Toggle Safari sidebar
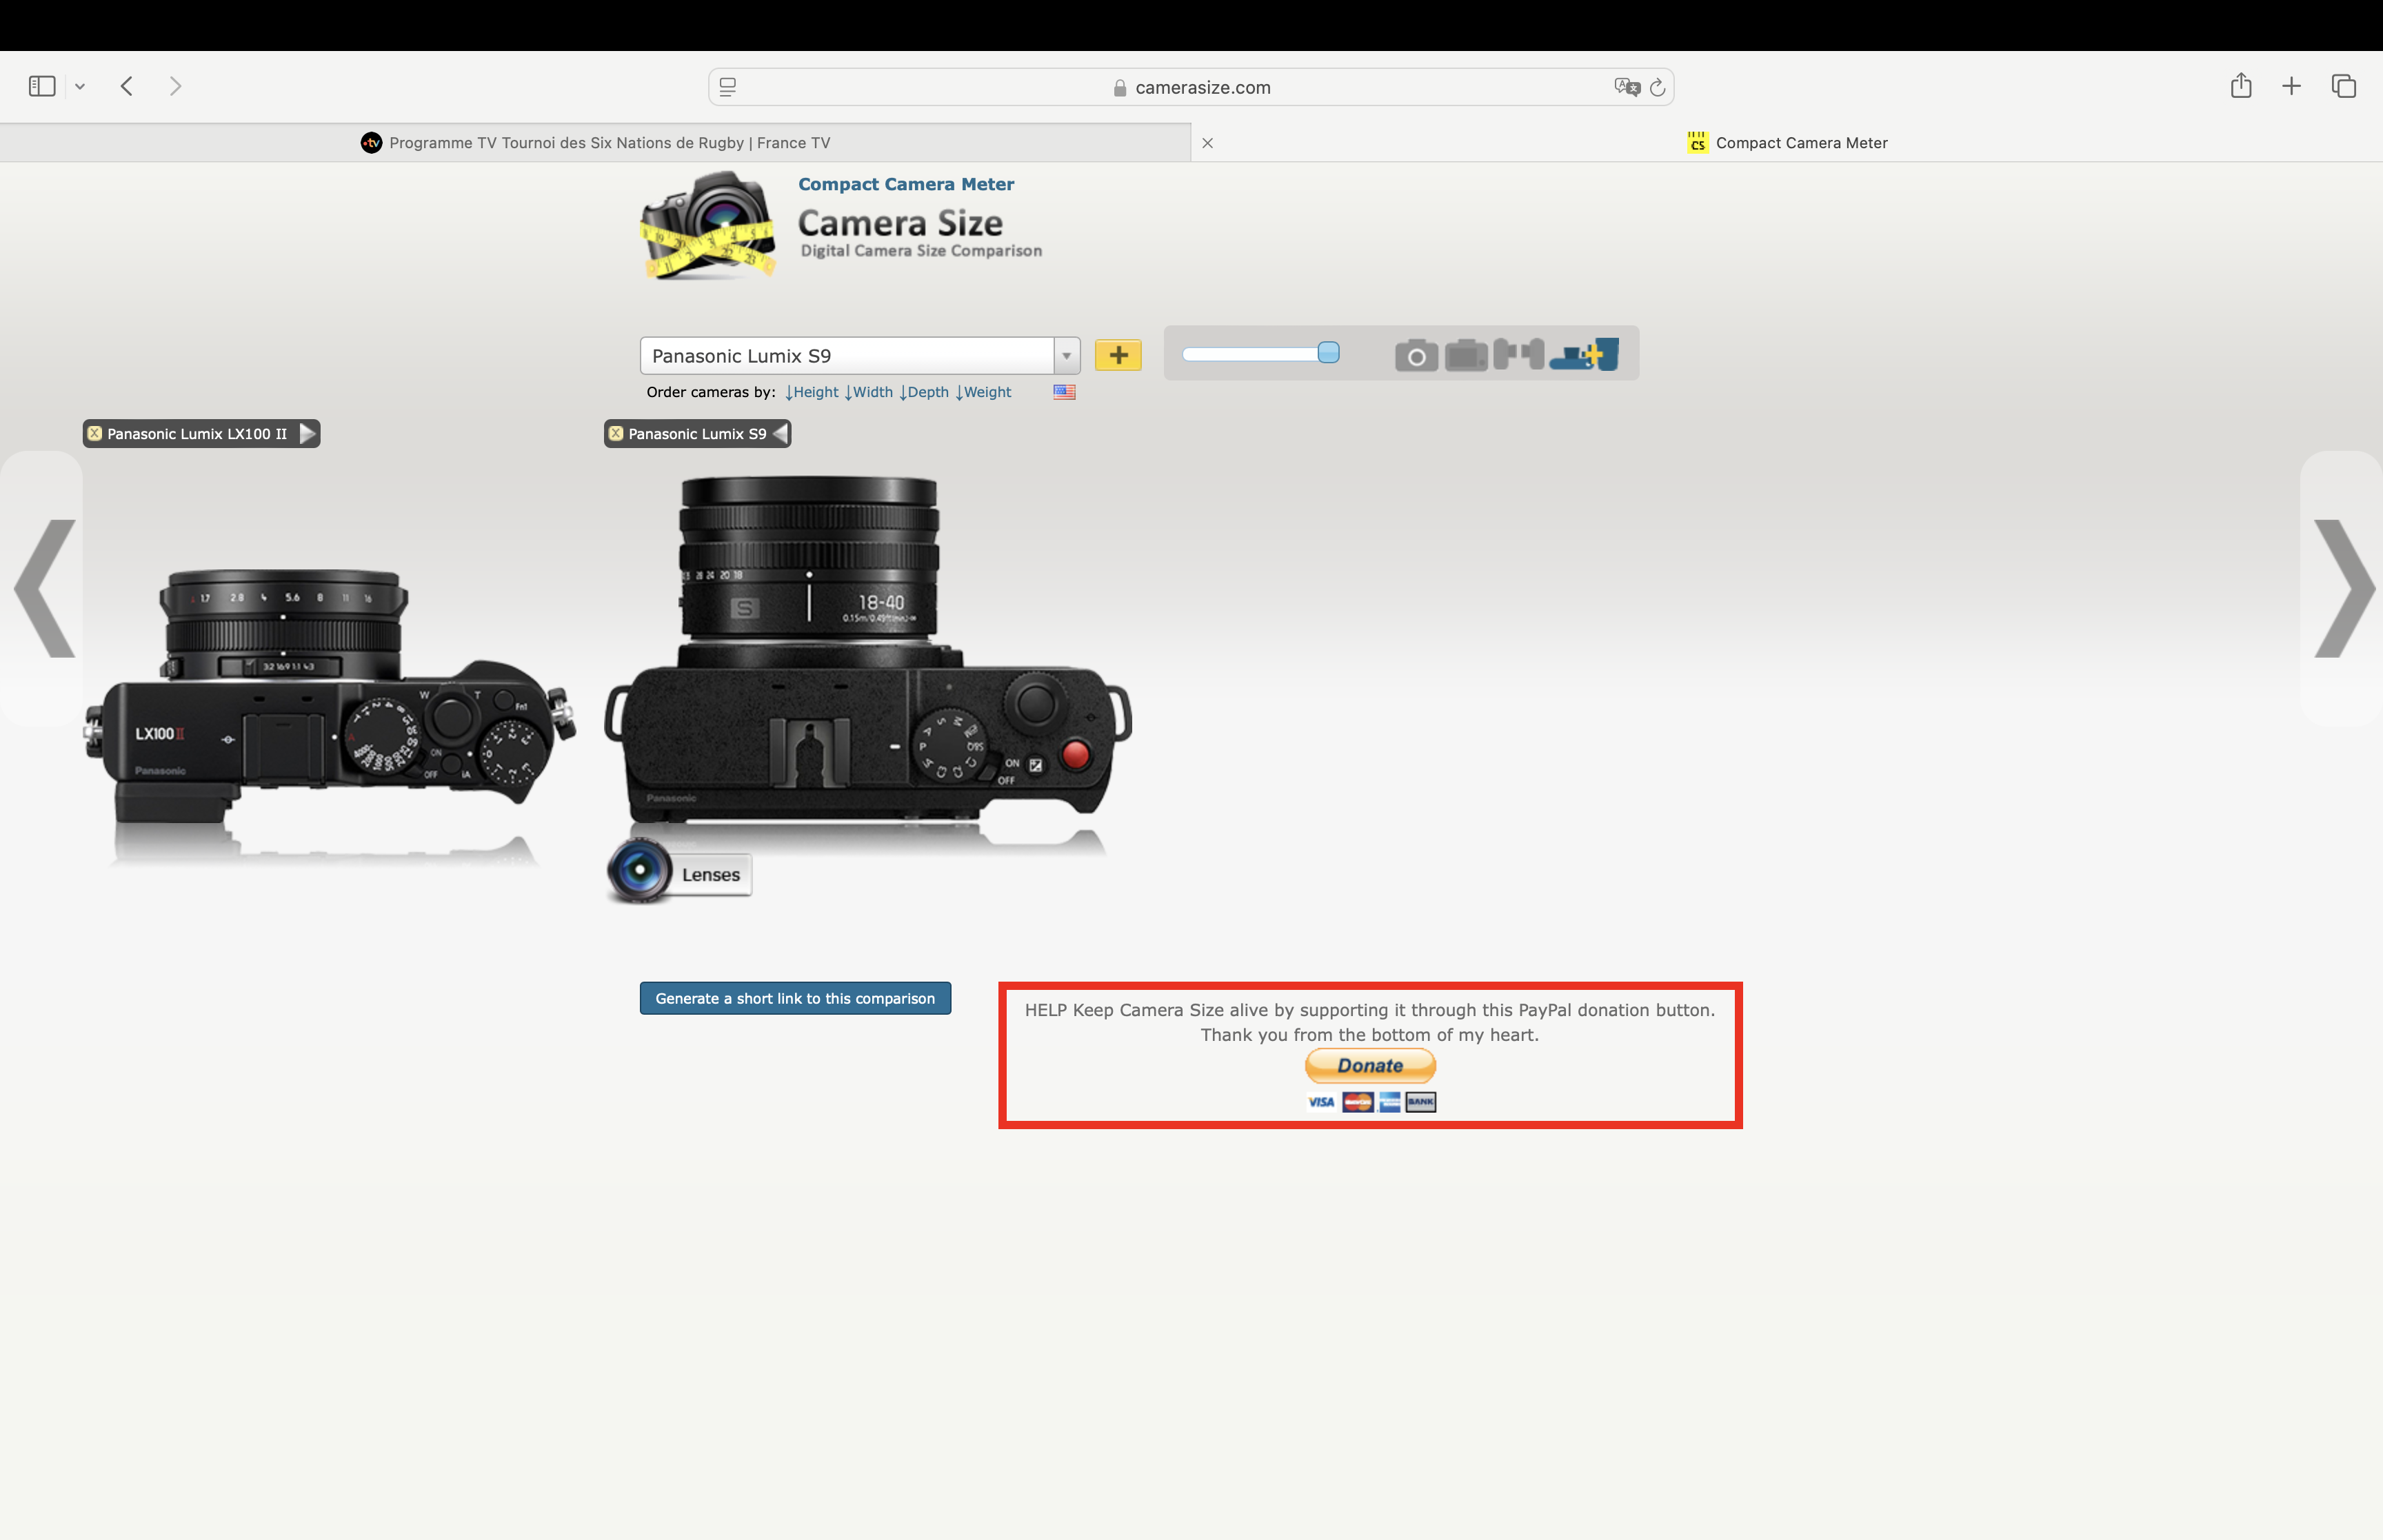The image size is (2383, 1540). coord(42,86)
